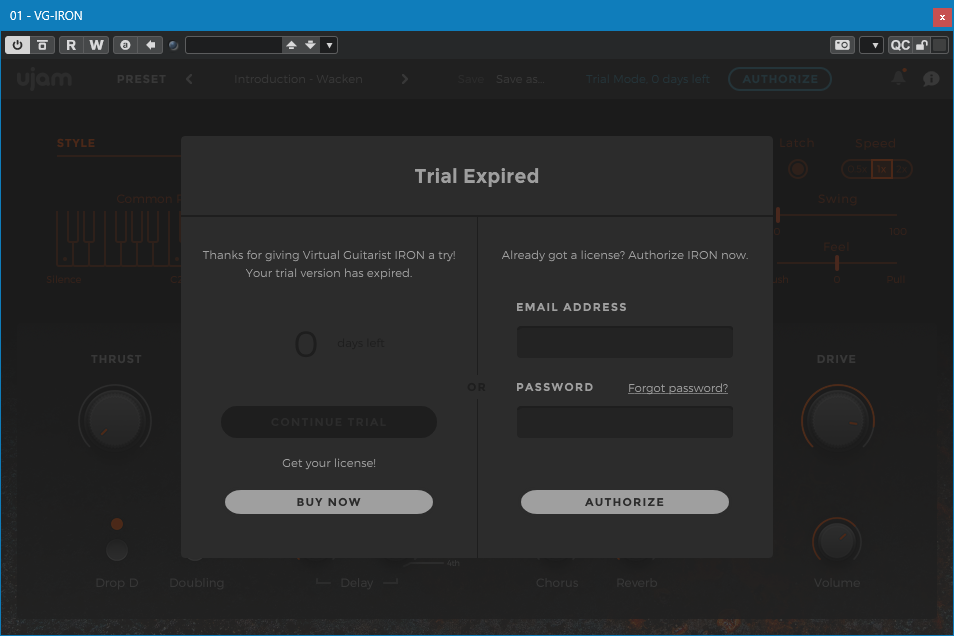The height and width of the screenshot is (636, 954).
Task: Open dropdown next to camera icon
Action: point(871,45)
